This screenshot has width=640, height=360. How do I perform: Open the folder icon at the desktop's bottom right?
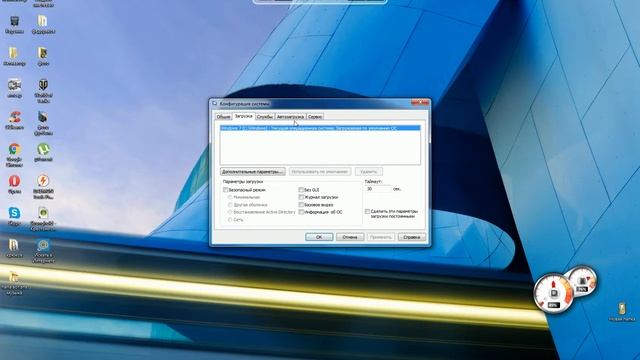click(622, 309)
